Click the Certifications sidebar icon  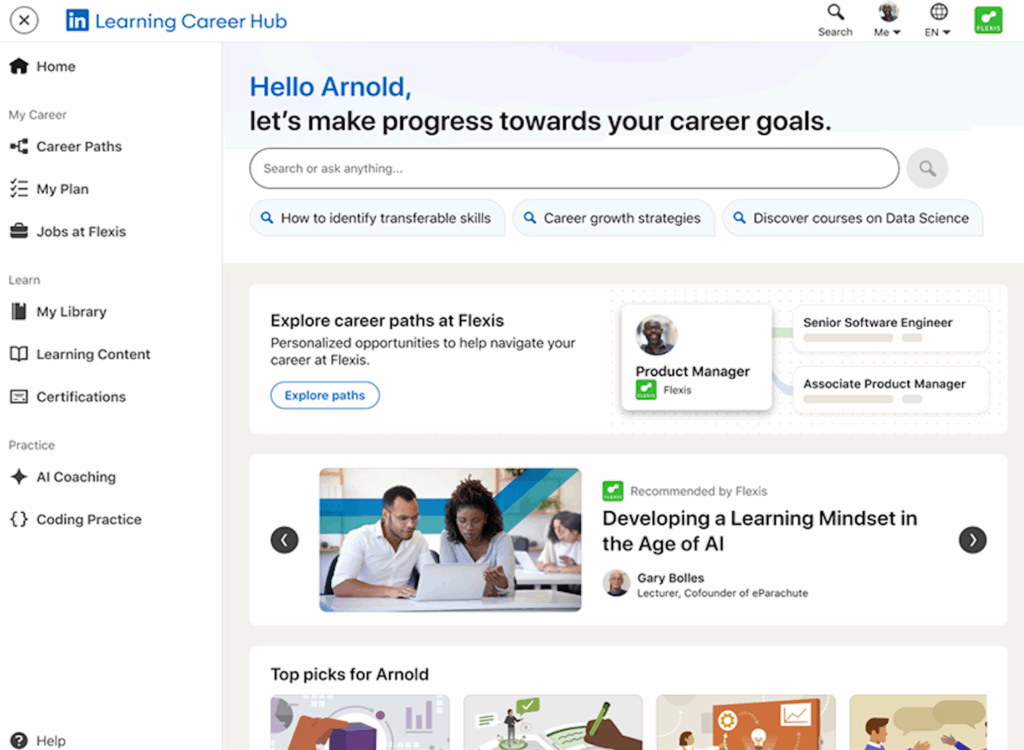pyautogui.click(x=18, y=397)
